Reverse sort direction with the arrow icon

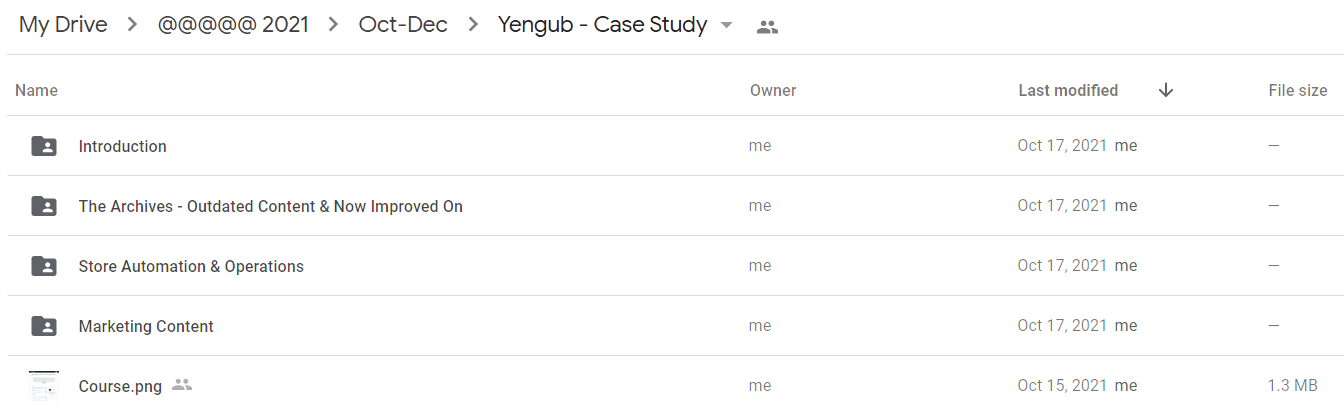[x=1165, y=90]
